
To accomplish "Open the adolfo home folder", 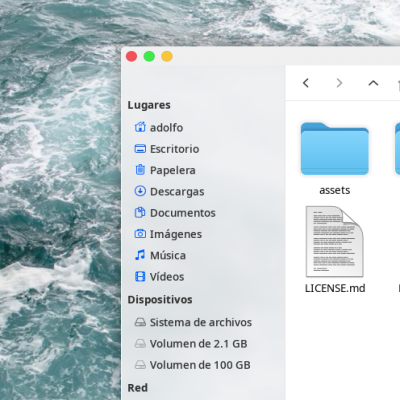I will point(159,127).
